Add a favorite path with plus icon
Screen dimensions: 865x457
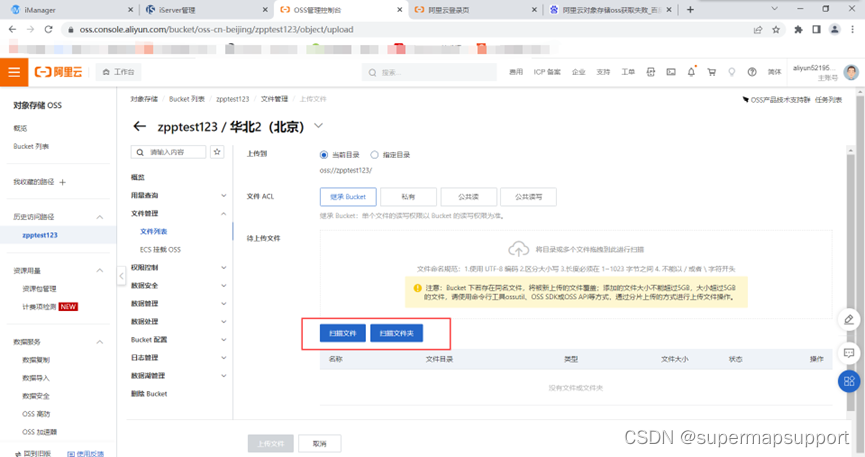click(x=62, y=182)
